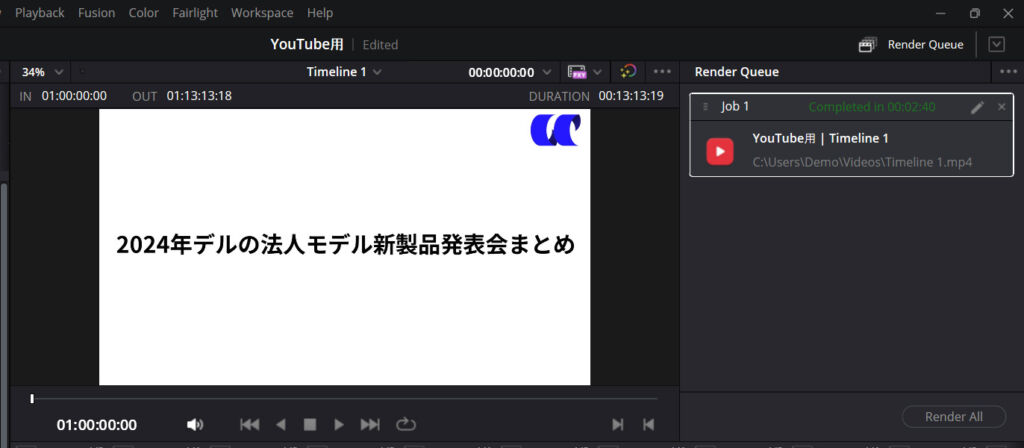
Task: Open the color viewer bypass icon
Action: tap(628, 72)
